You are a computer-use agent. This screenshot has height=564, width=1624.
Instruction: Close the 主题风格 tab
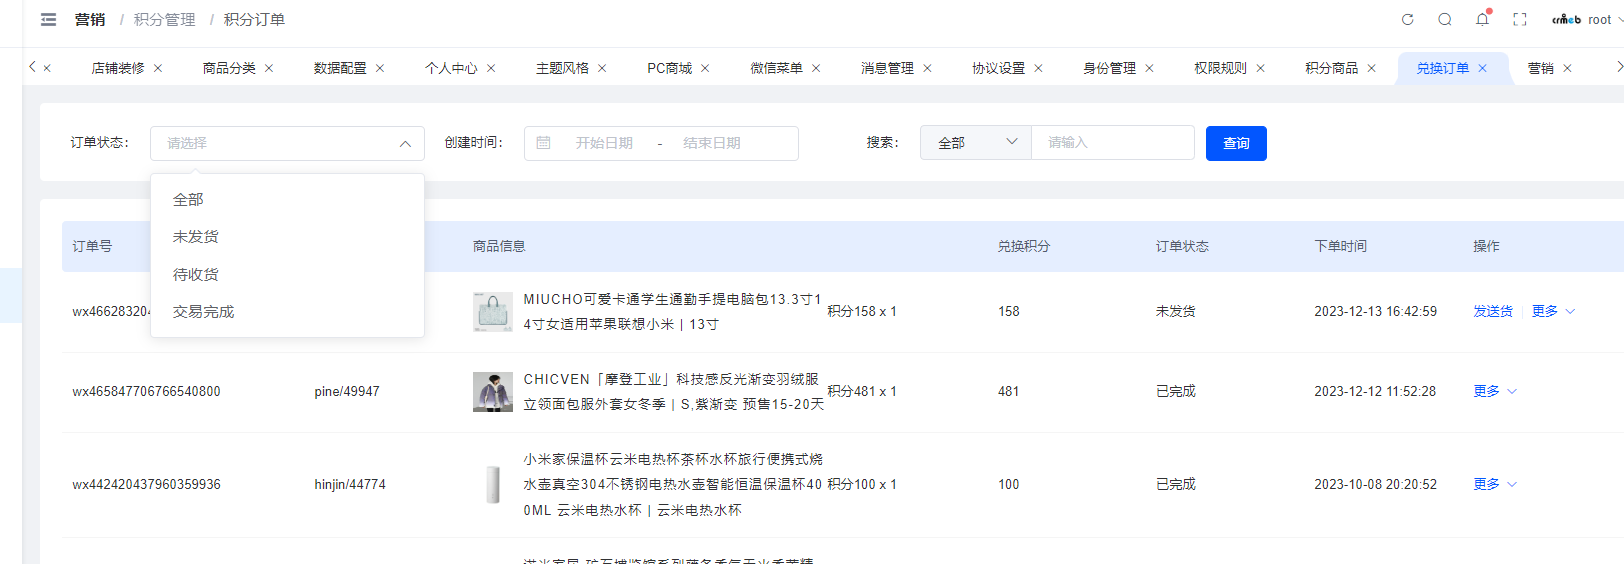tap(602, 68)
